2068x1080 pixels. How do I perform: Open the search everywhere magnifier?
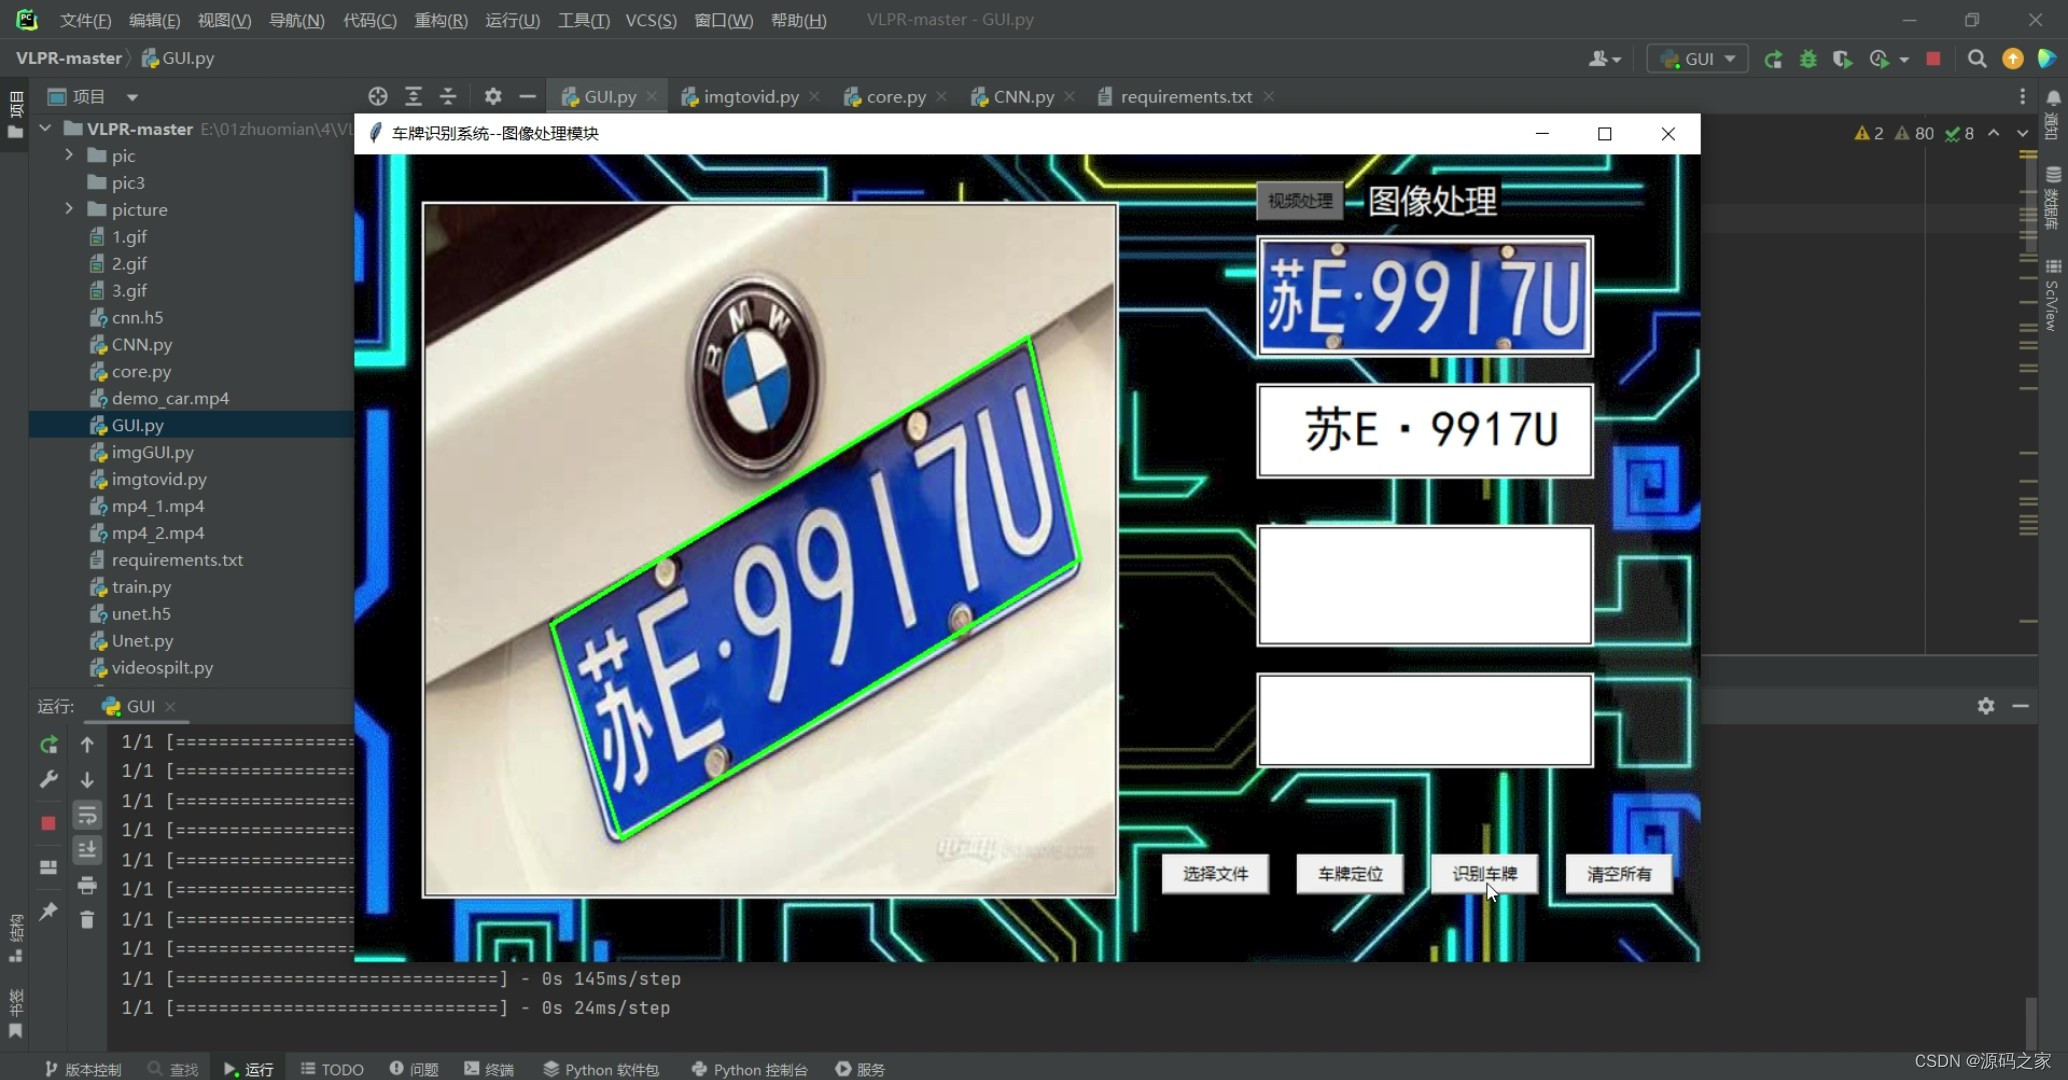click(x=1976, y=59)
